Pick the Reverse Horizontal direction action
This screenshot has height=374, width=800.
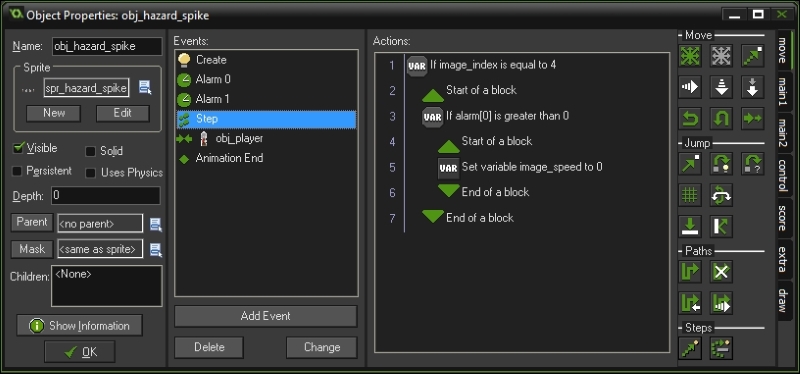point(690,119)
